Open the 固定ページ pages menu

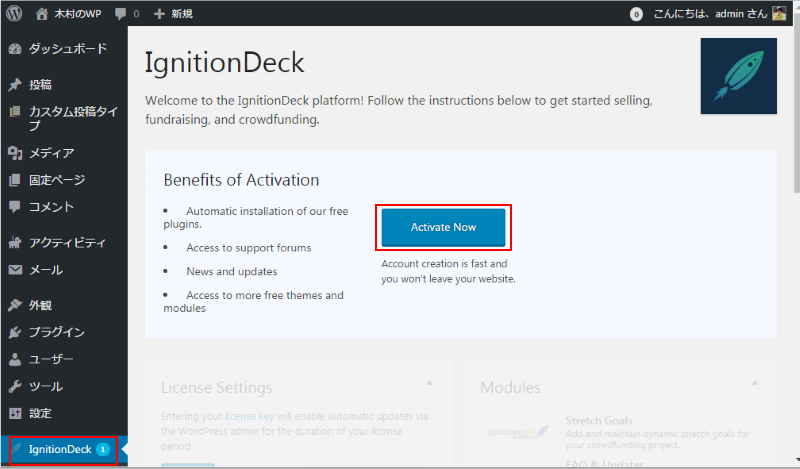click(x=56, y=180)
